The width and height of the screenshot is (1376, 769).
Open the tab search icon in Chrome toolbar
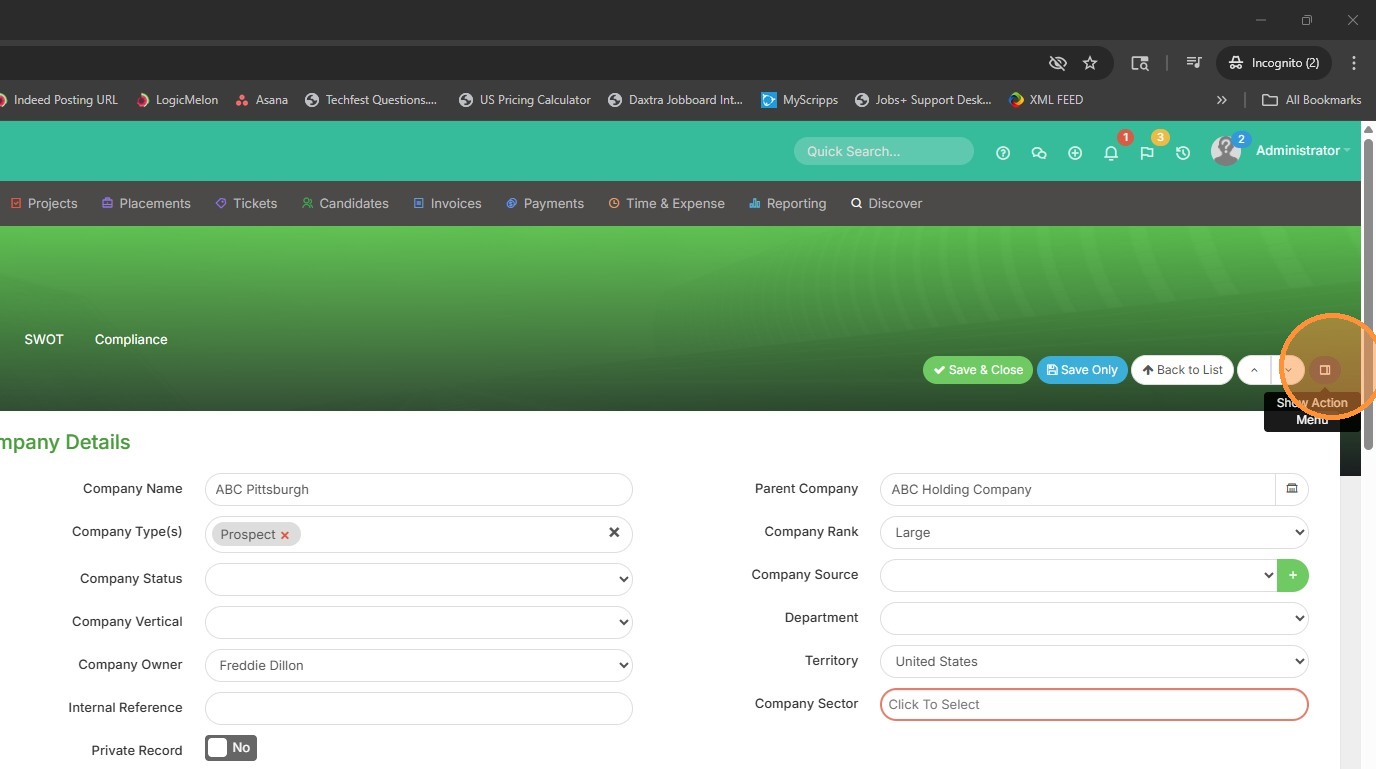click(x=1140, y=63)
